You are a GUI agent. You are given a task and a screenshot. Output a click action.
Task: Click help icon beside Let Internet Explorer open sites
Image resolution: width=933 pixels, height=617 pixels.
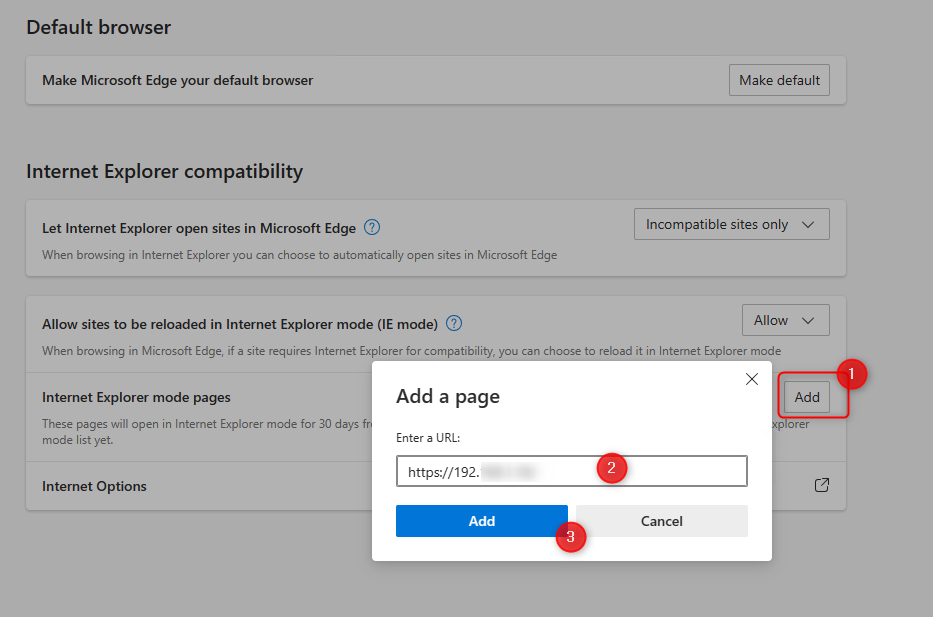pyautogui.click(x=372, y=227)
